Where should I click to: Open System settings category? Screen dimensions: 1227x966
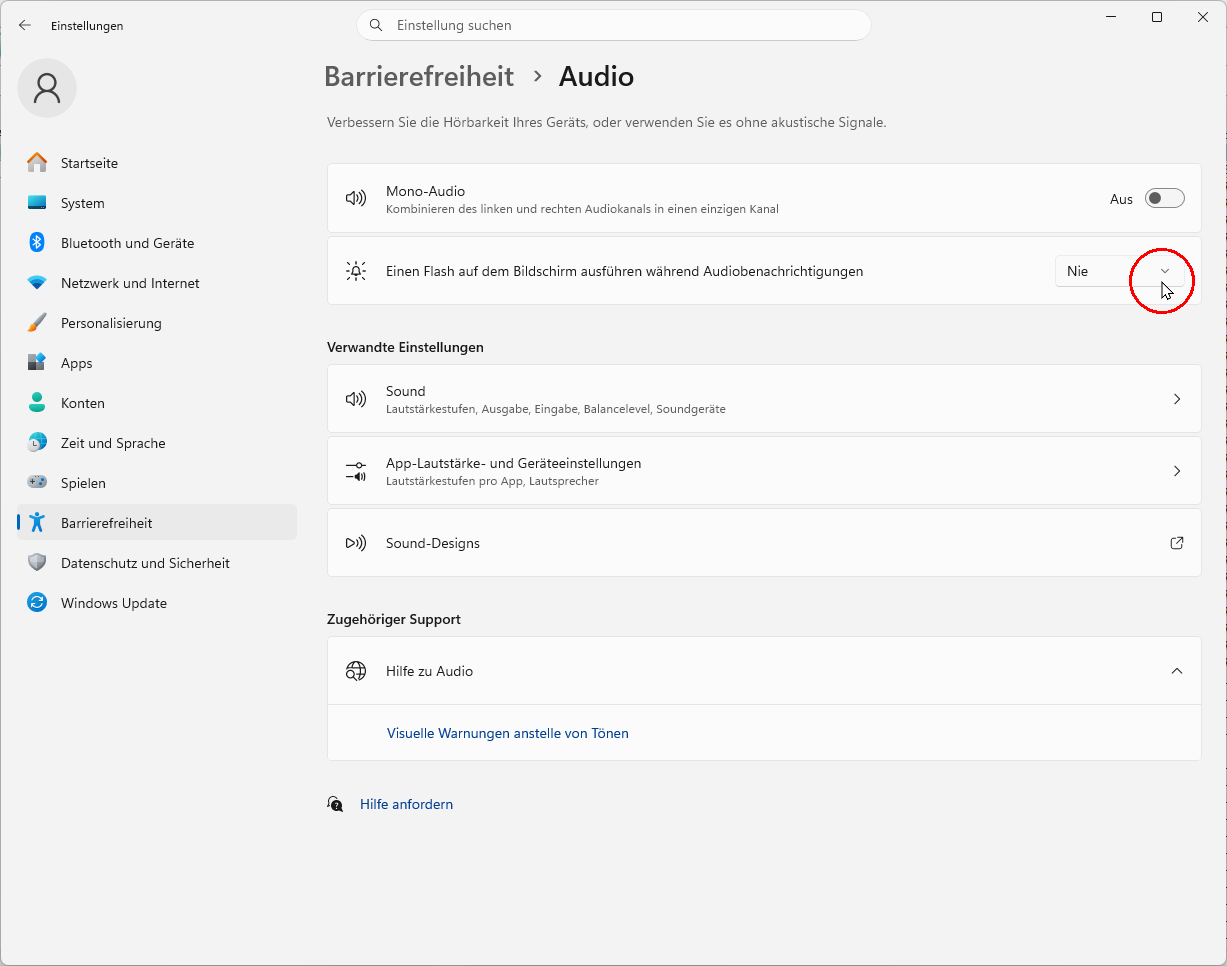click(157, 203)
